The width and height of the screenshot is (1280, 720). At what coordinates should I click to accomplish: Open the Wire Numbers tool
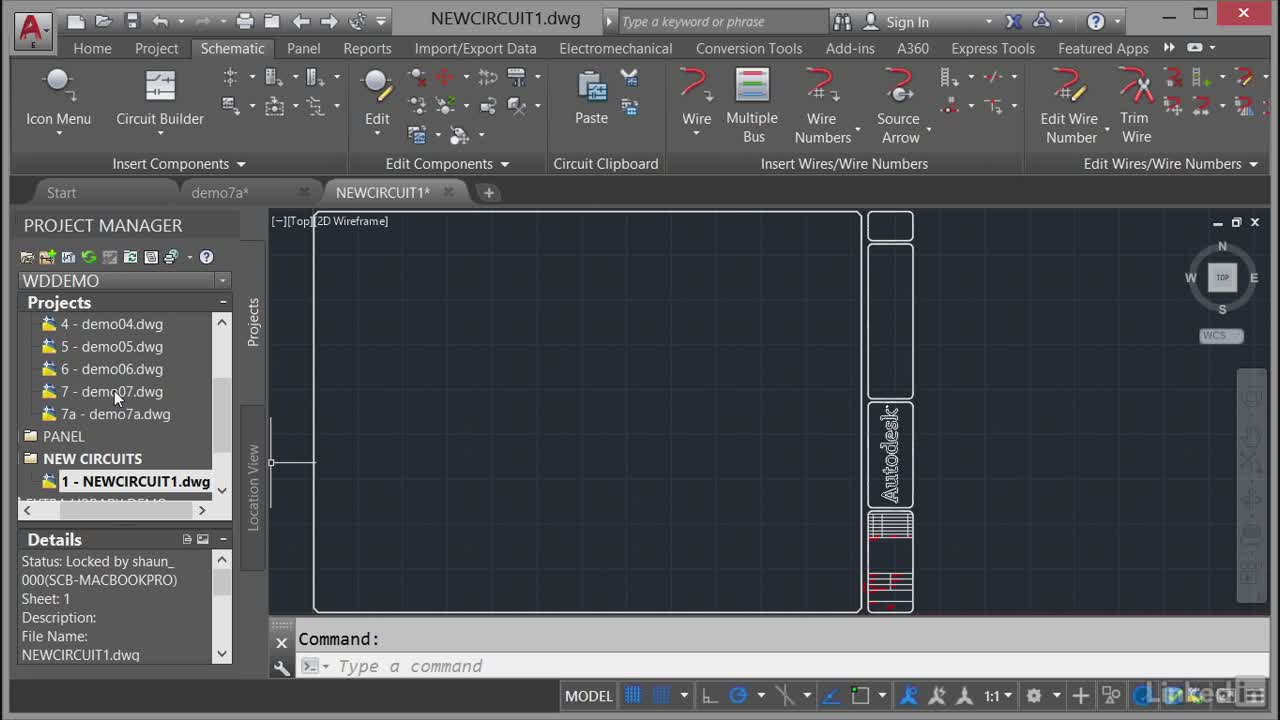(822, 105)
